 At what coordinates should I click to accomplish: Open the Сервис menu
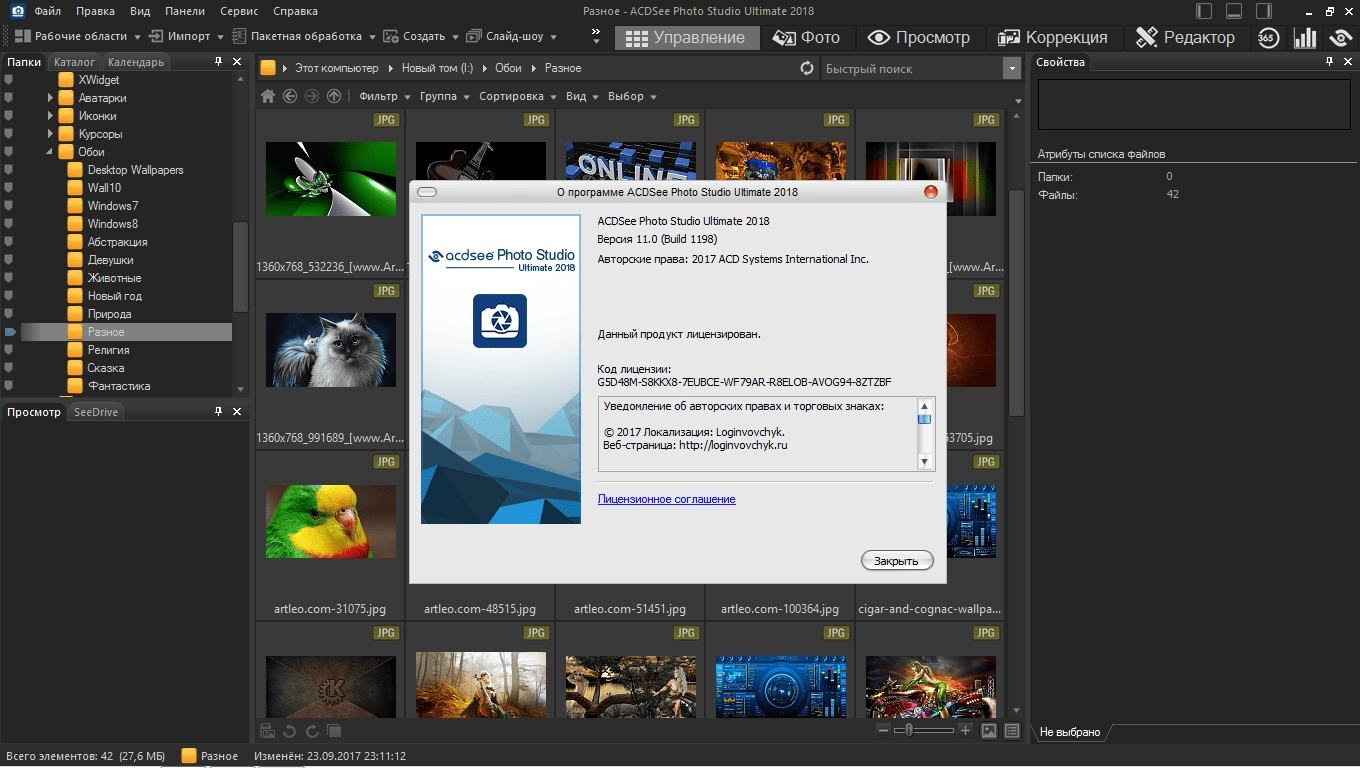[x=239, y=11]
